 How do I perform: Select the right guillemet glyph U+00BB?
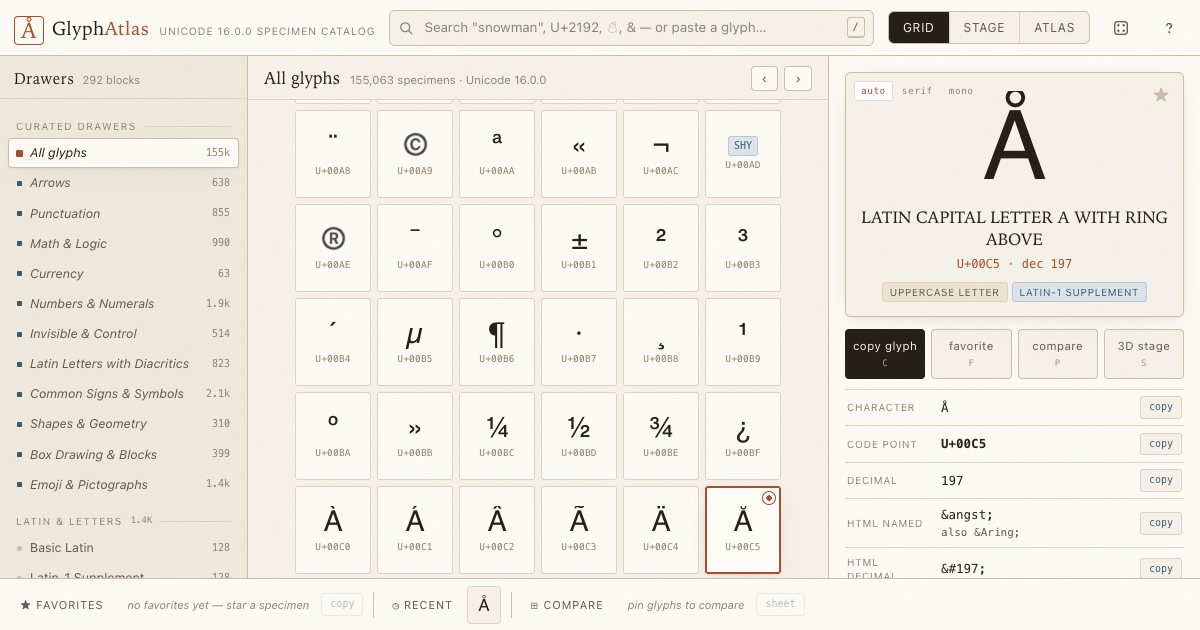click(415, 435)
